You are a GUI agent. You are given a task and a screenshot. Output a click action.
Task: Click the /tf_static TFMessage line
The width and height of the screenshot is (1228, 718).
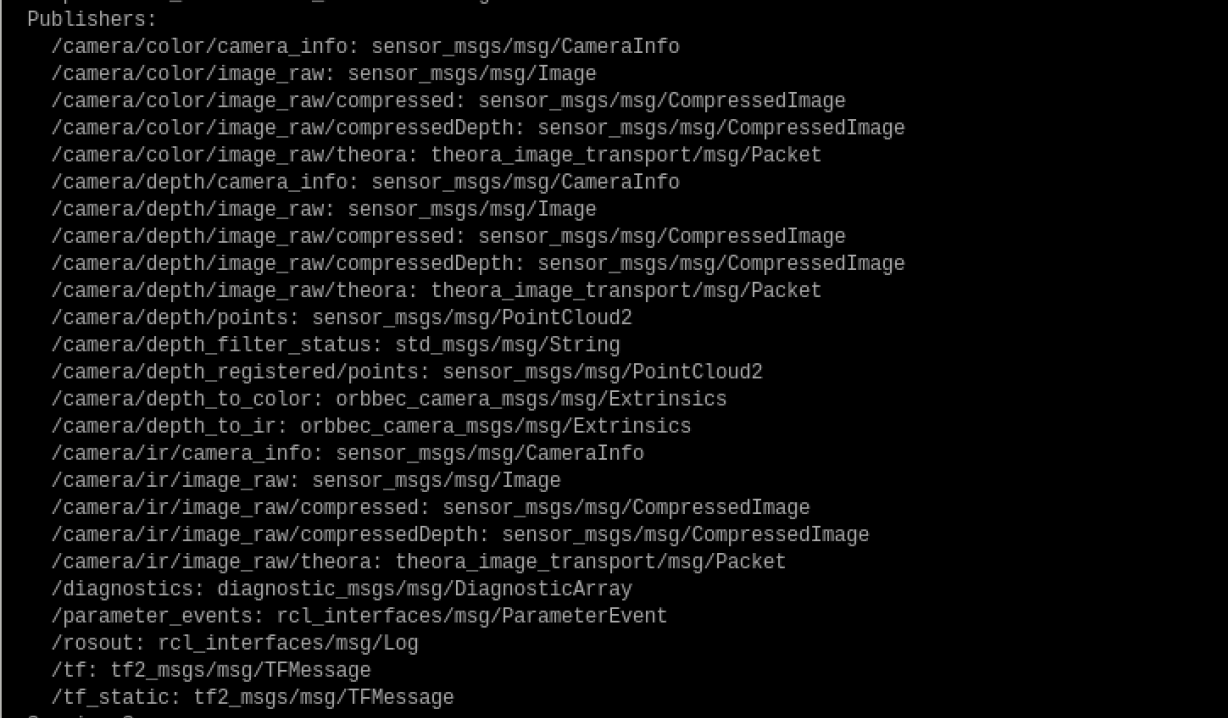point(252,696)
